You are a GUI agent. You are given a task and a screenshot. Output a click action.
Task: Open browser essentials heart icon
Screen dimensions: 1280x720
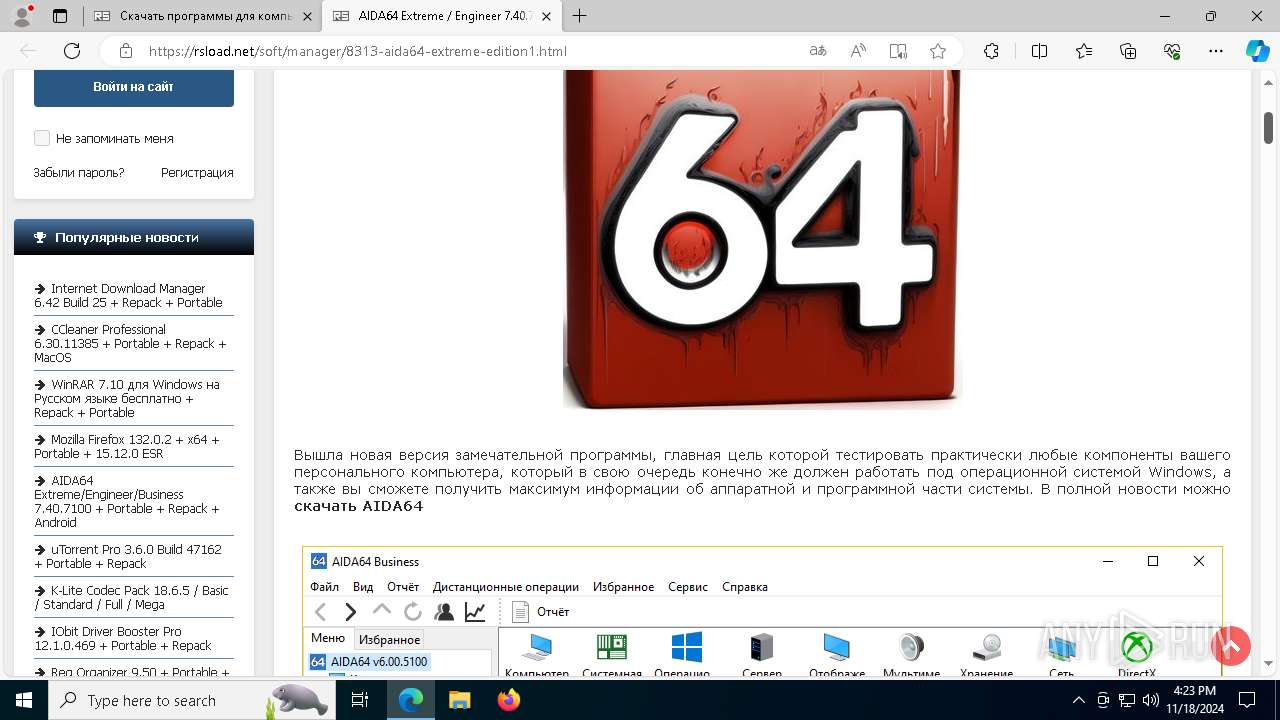1172,51
